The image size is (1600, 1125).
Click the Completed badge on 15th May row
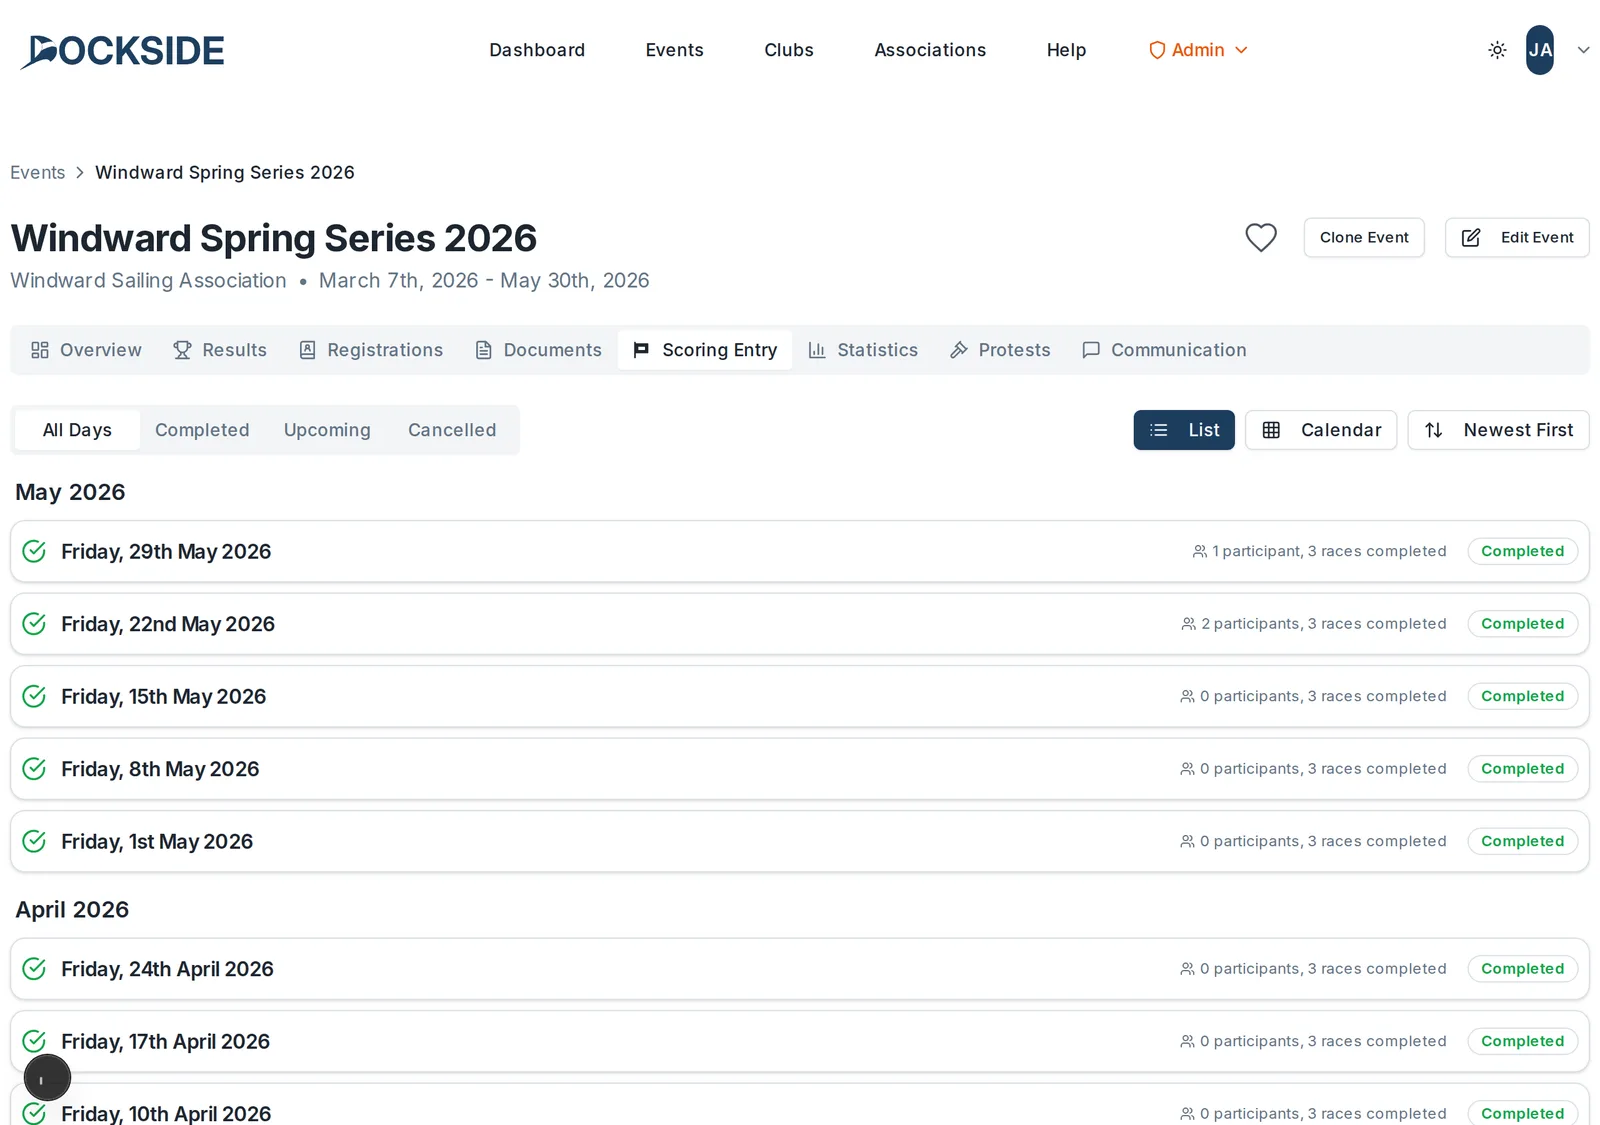point(1522,696)
